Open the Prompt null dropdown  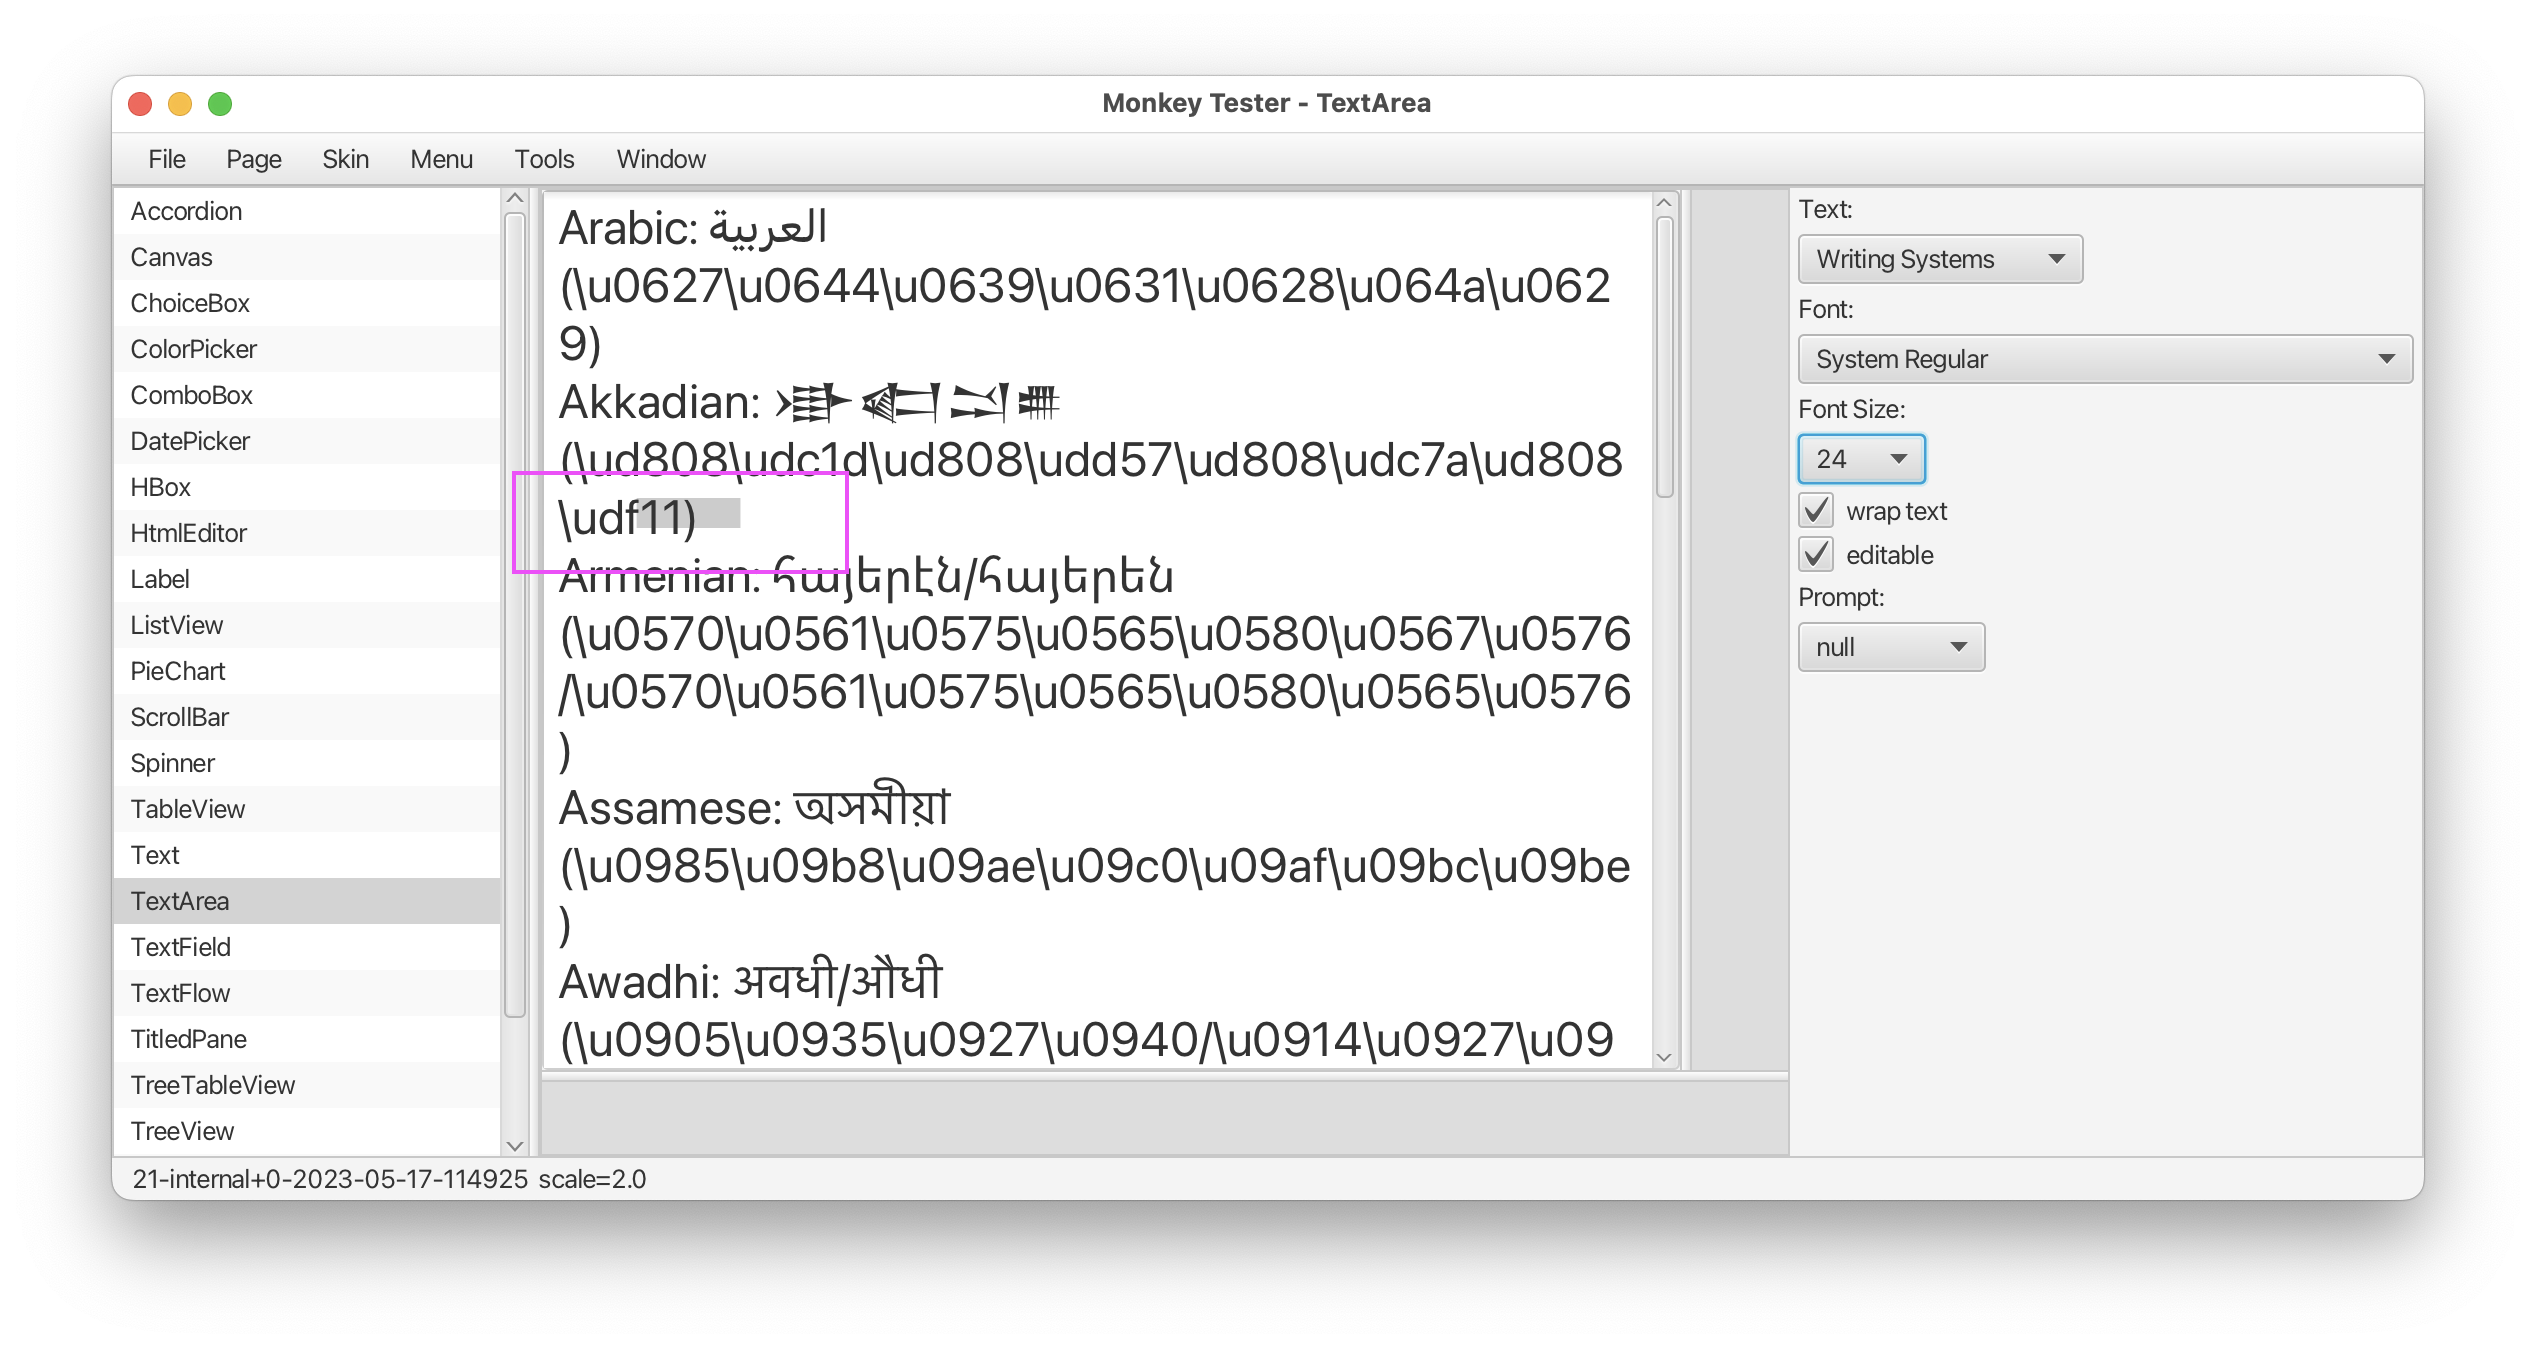click(x=1890, y=647)
